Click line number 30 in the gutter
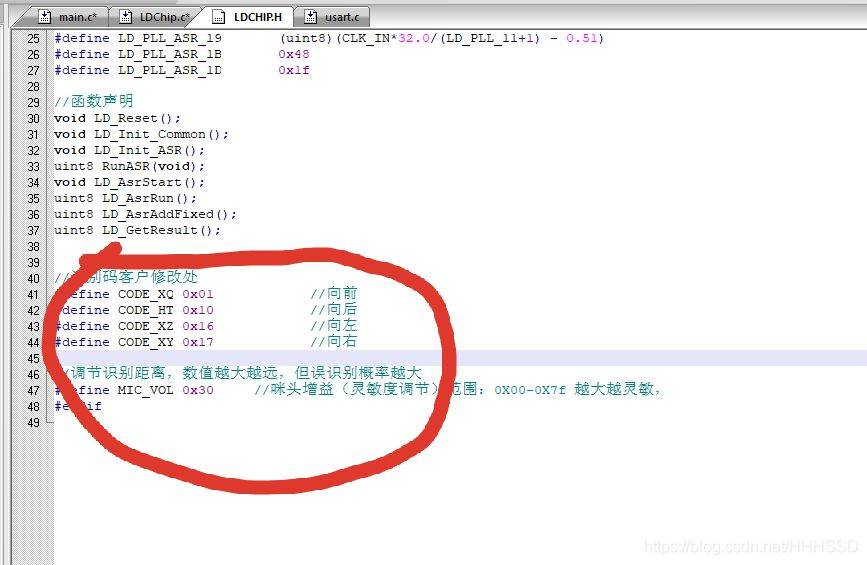The width and height of the screenshot is (867, 565). pyautogui.click(x=32, y=118)
